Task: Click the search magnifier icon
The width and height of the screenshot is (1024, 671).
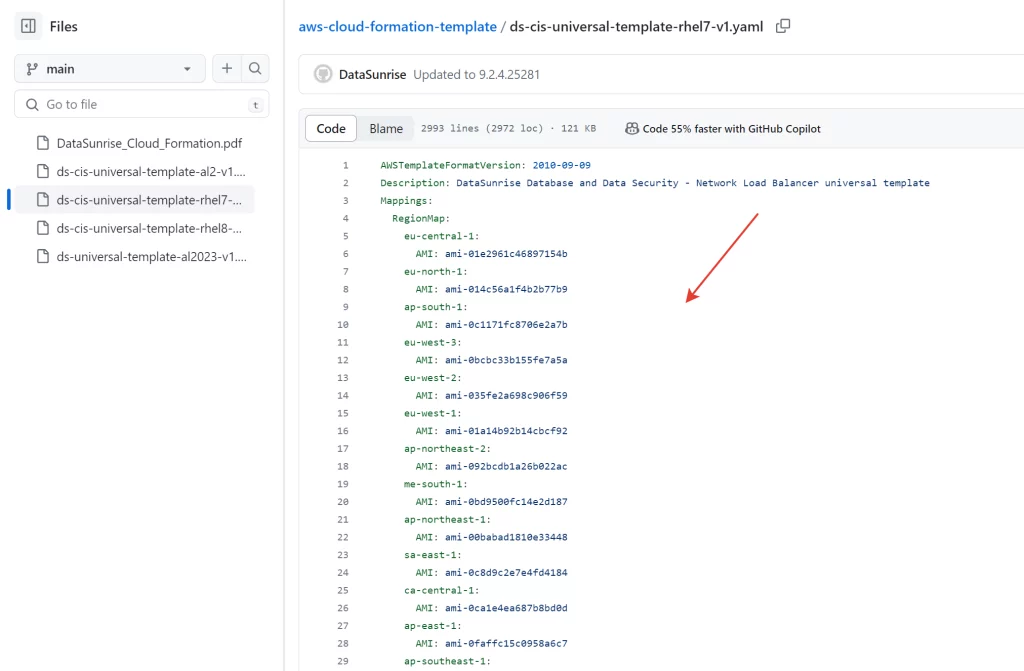Action: coord(255,69)
